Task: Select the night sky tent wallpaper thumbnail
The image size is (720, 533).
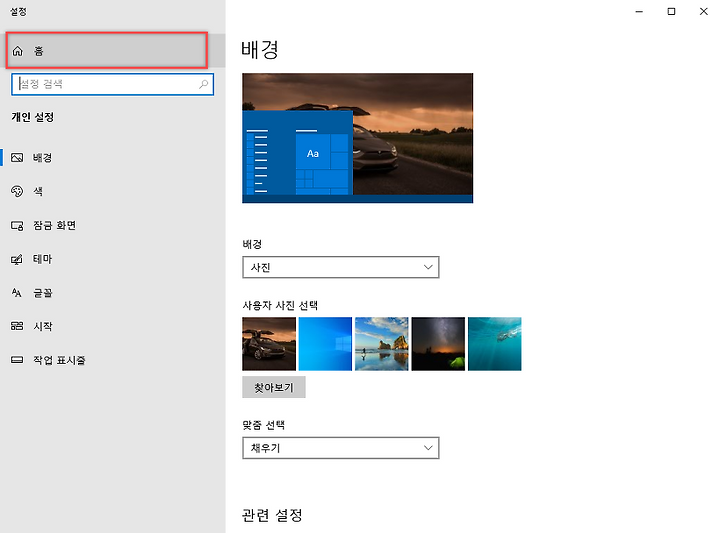Action: pos(438,344)
